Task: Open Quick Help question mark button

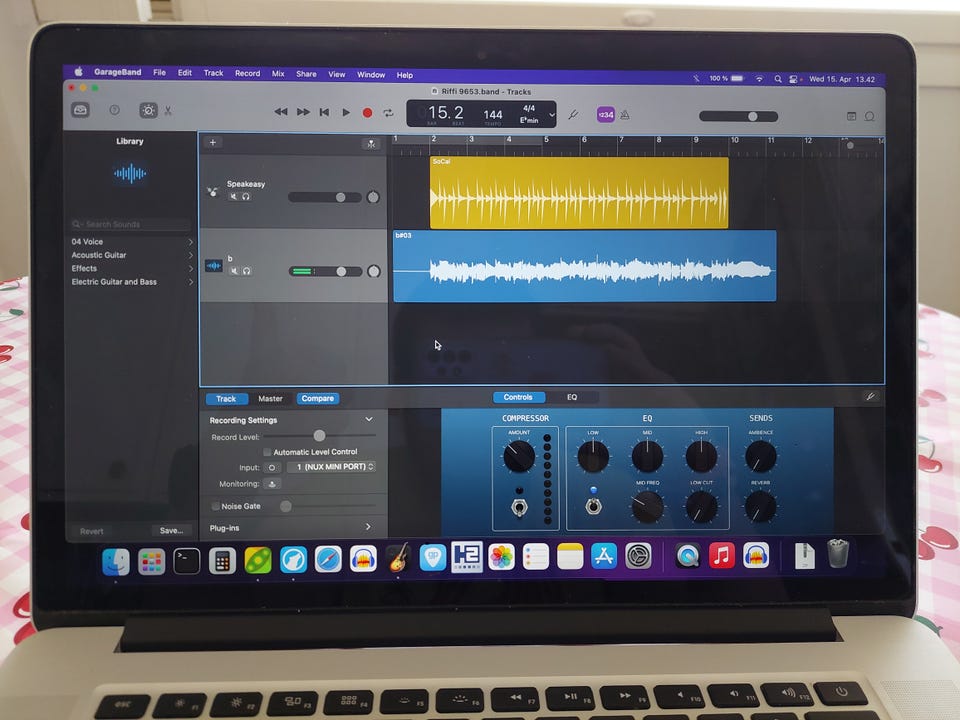Action: pyautogui.click(x=114, y=110)
